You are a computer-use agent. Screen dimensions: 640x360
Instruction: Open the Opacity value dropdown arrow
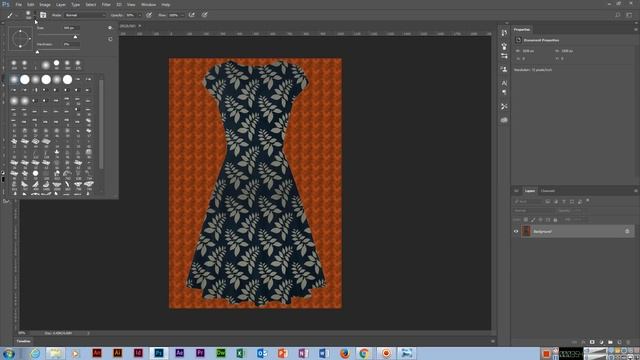point(140,15)
